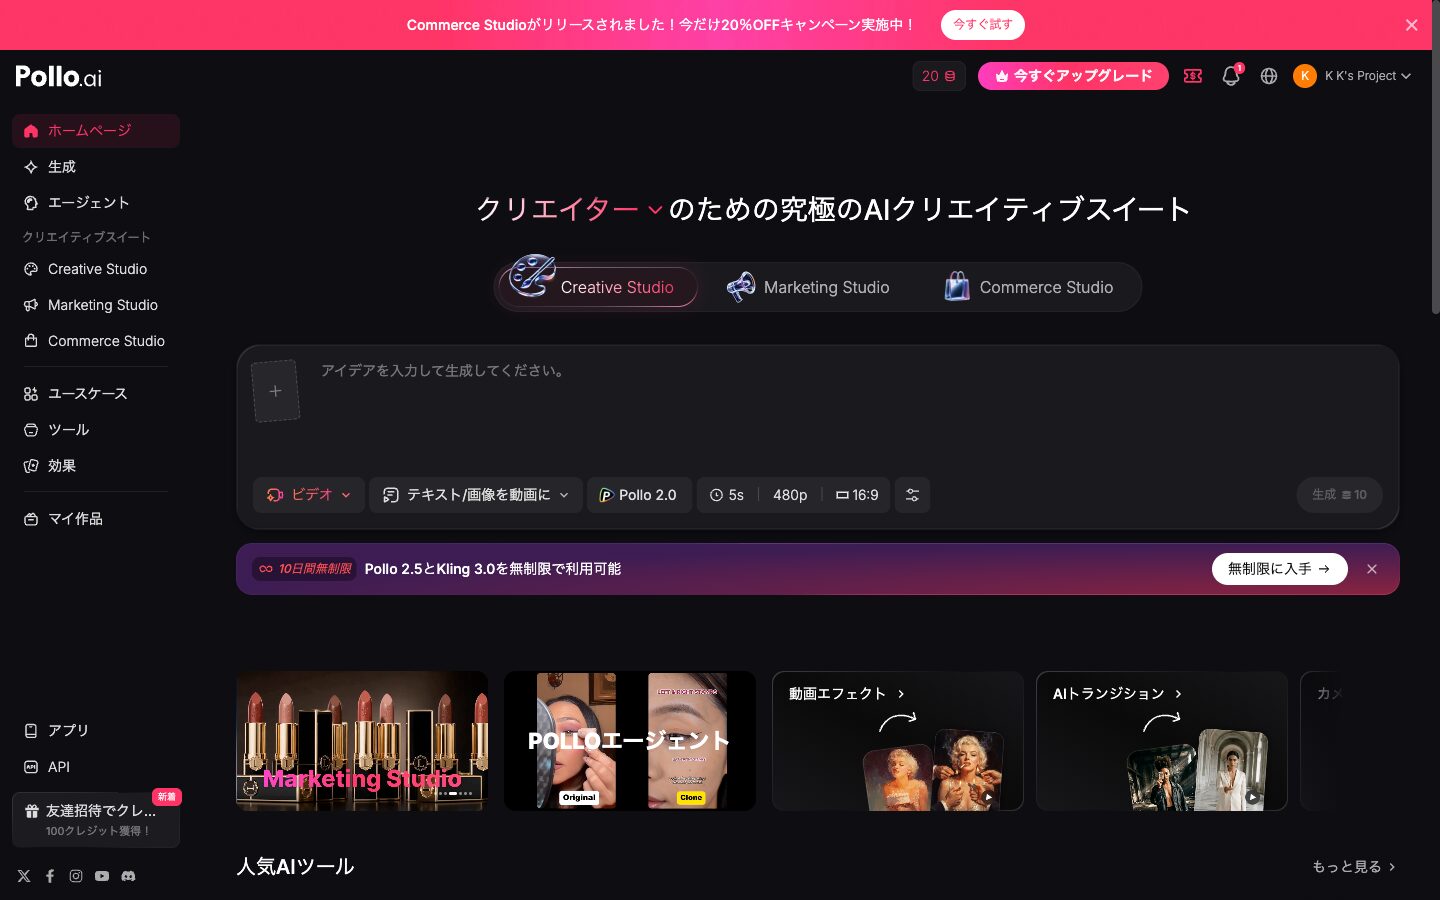Viewport: 1440px width, 900px height.
Task: Open ユースケース in the sidebar
Action: 96,394
